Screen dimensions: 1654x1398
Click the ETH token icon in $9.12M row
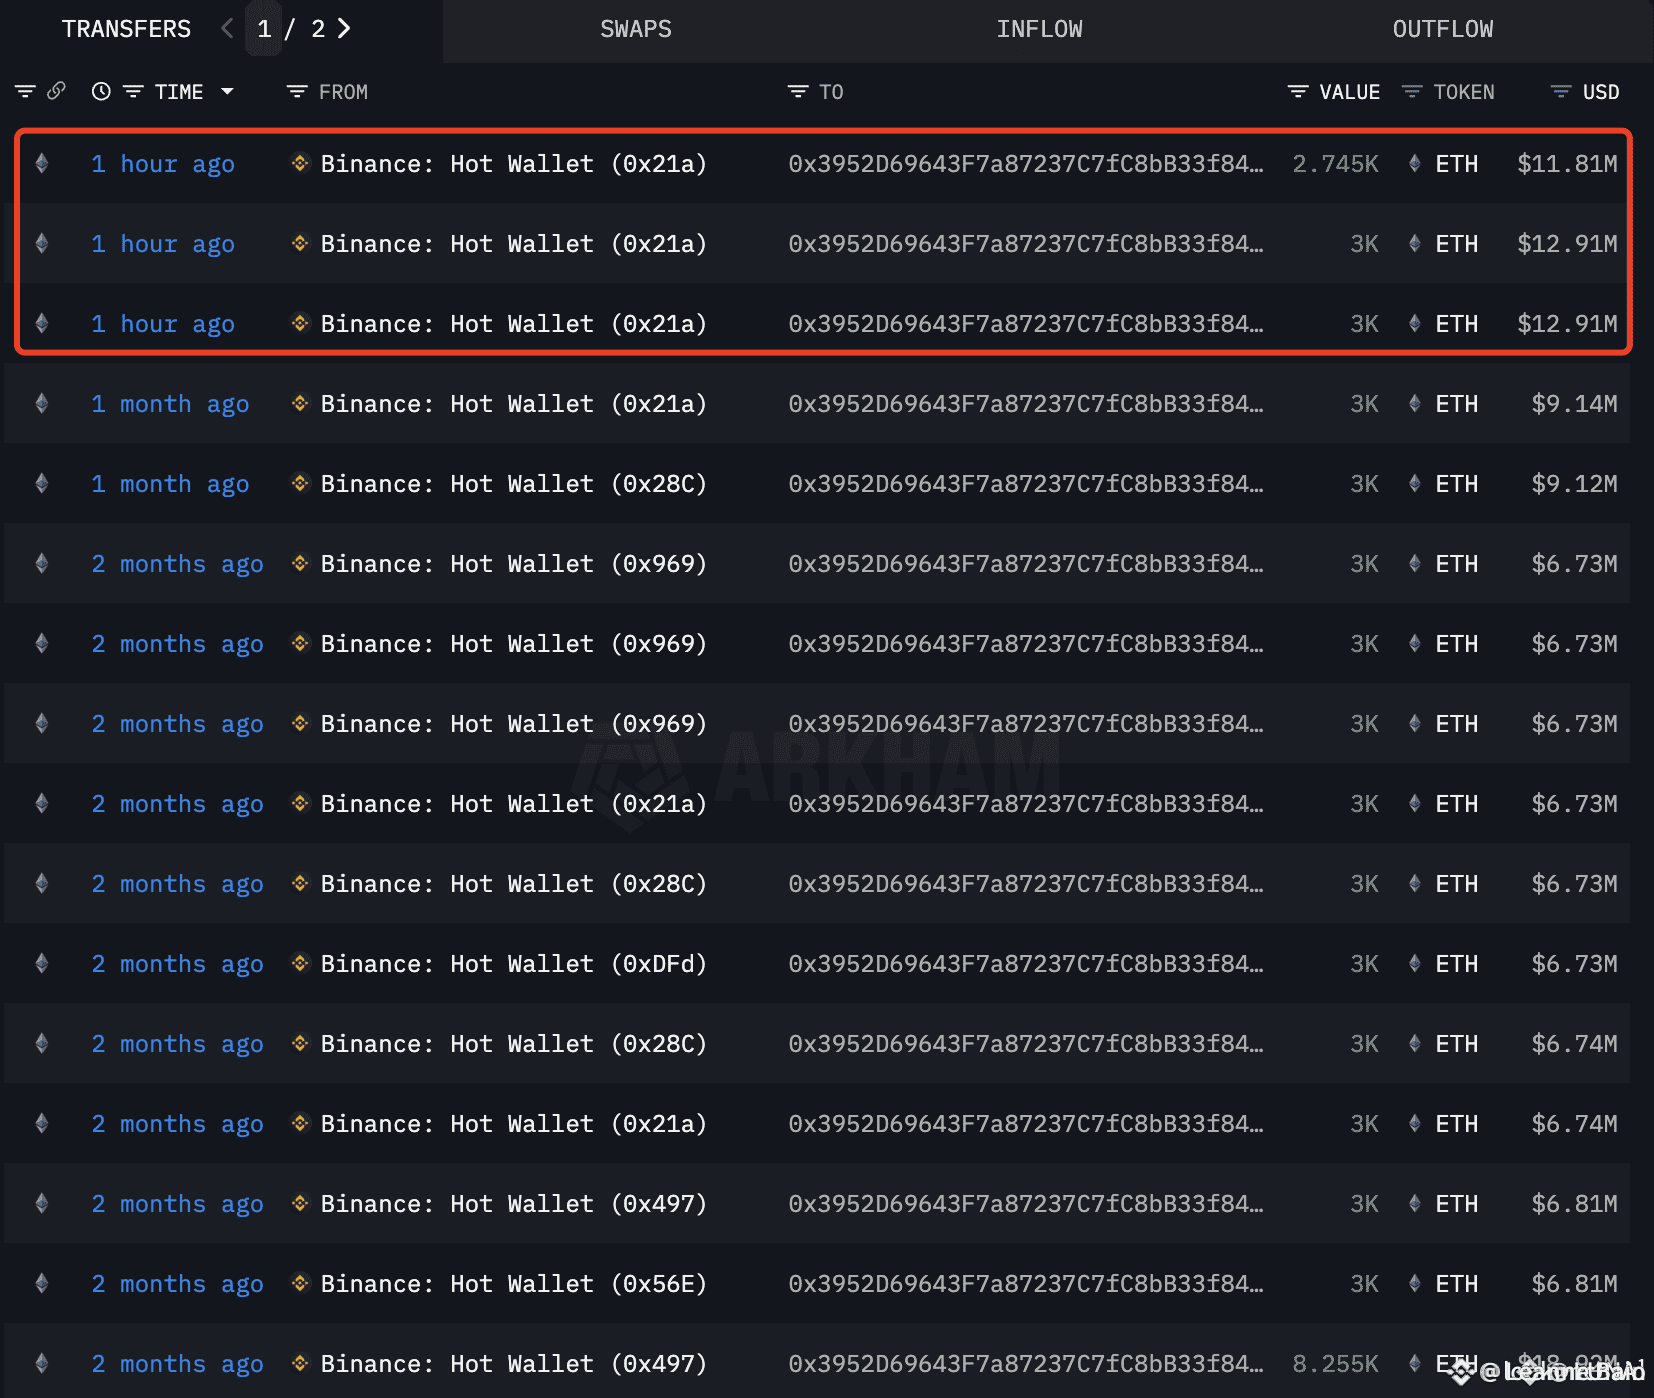point(1414,483)
